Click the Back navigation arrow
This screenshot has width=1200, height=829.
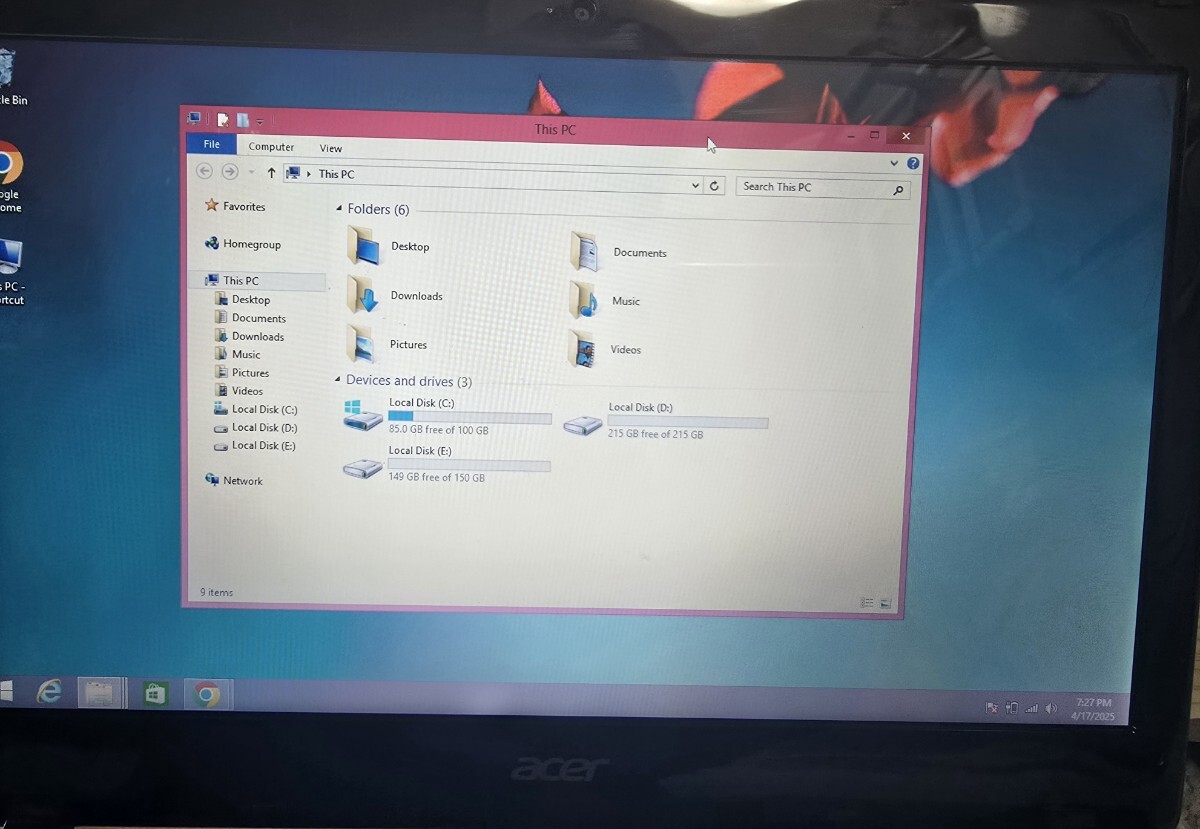pos(205,172)
